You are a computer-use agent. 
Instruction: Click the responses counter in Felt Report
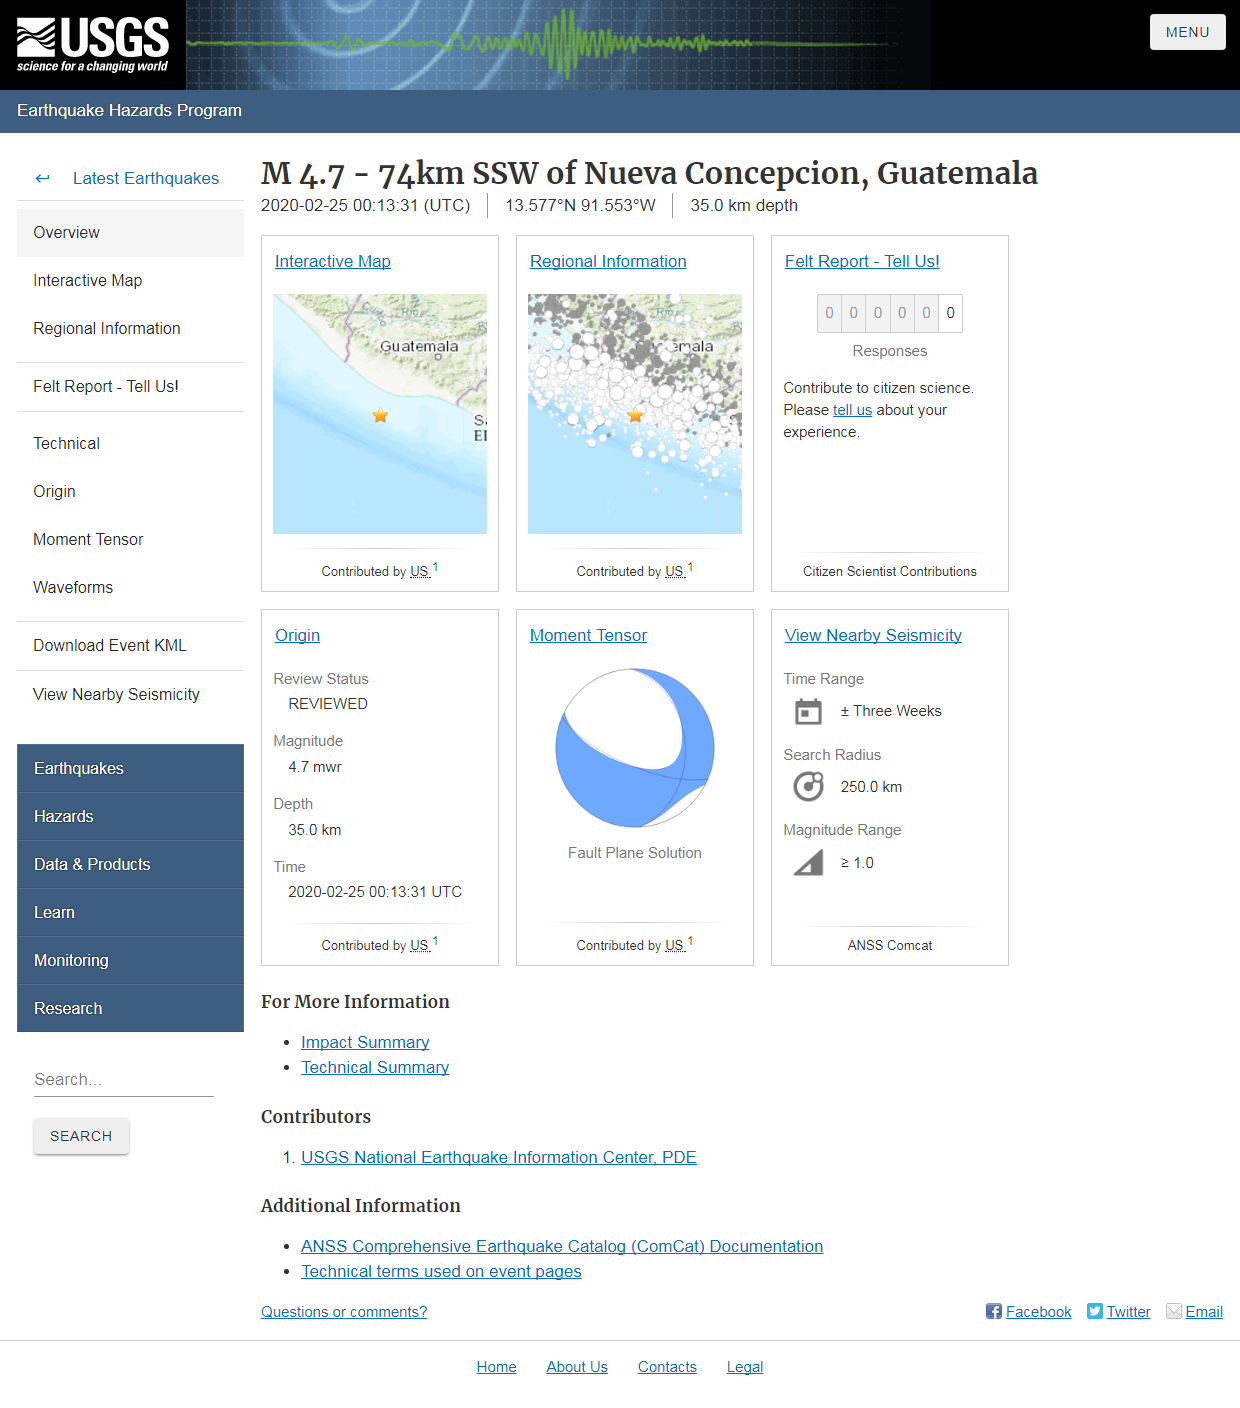coord(890,313)
